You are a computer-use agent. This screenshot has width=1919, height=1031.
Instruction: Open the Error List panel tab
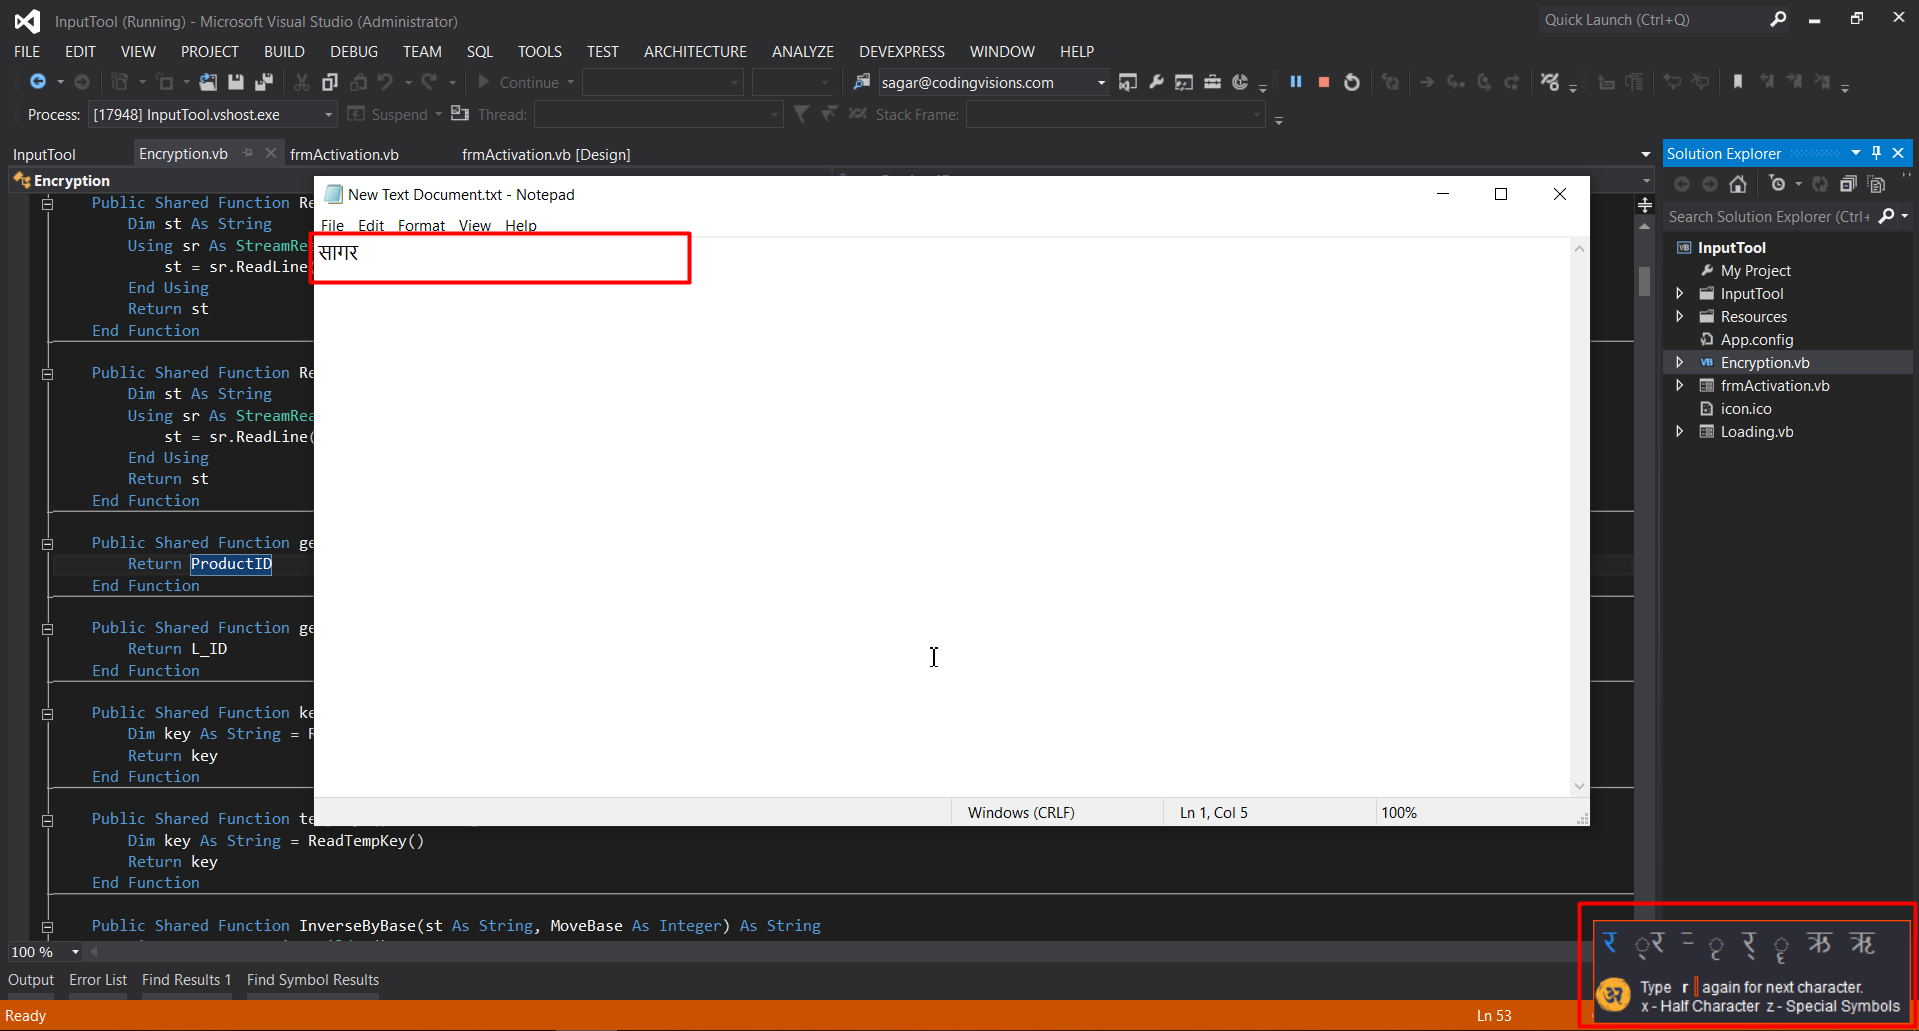pos(98,980)
